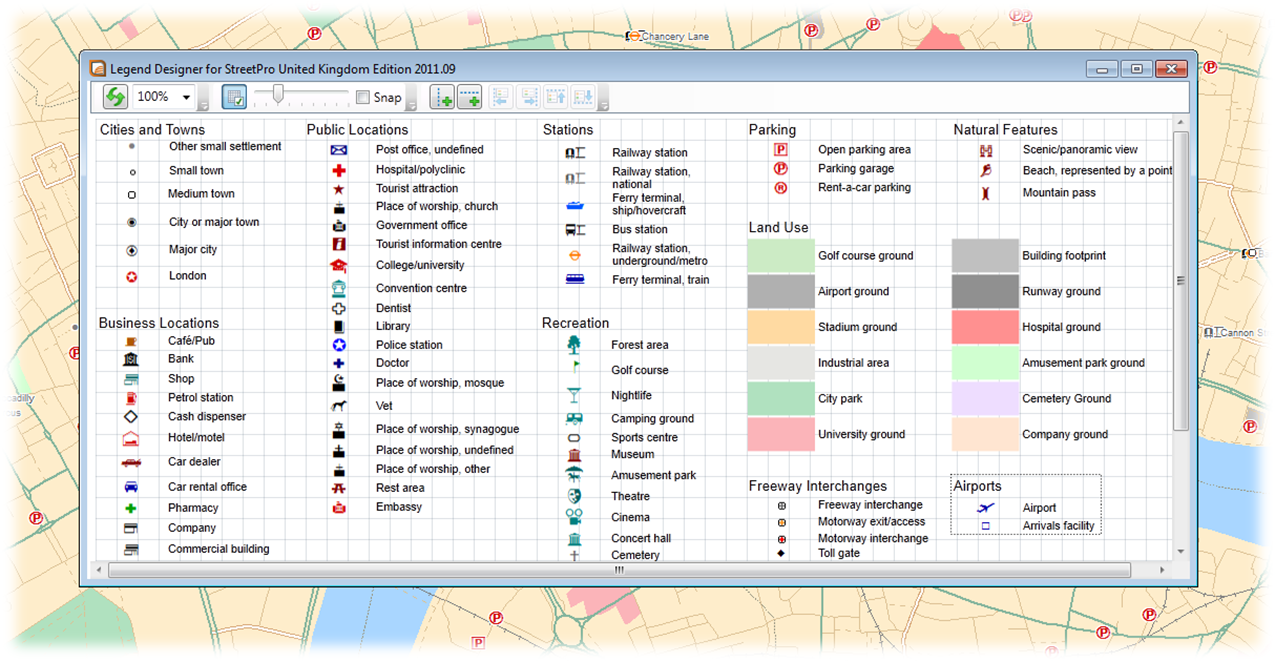Screen dimensions: 1276x663
Task: Click the Business Locations heading
Action: pos(158,323)
